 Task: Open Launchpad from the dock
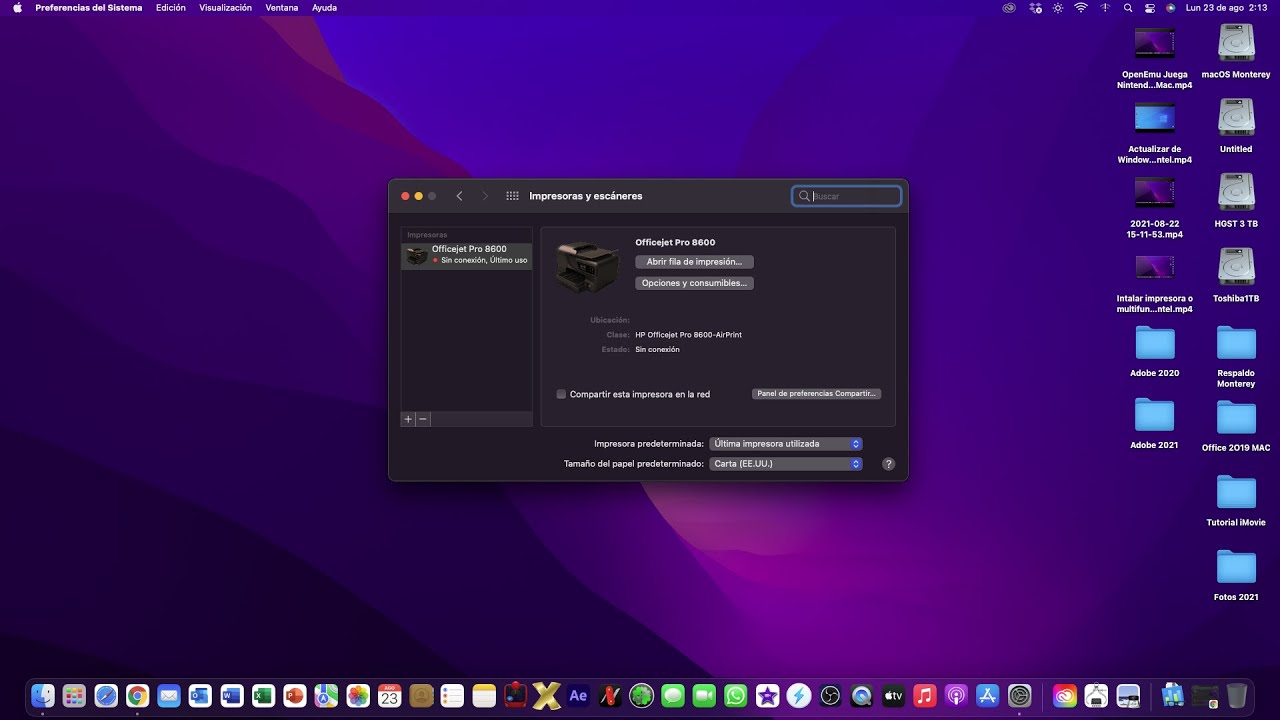click(x=74, y=696)
